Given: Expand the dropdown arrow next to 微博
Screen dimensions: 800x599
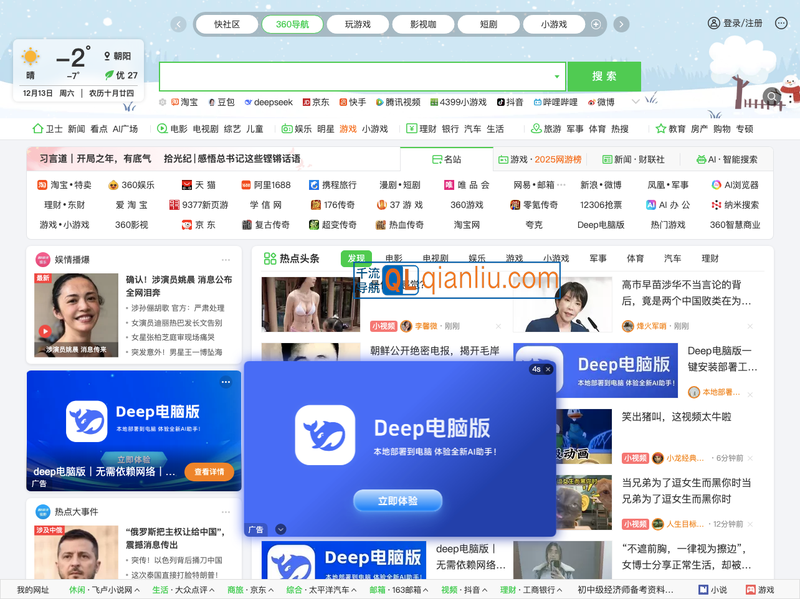Looking at the screenshot, I should click(635, 101).
